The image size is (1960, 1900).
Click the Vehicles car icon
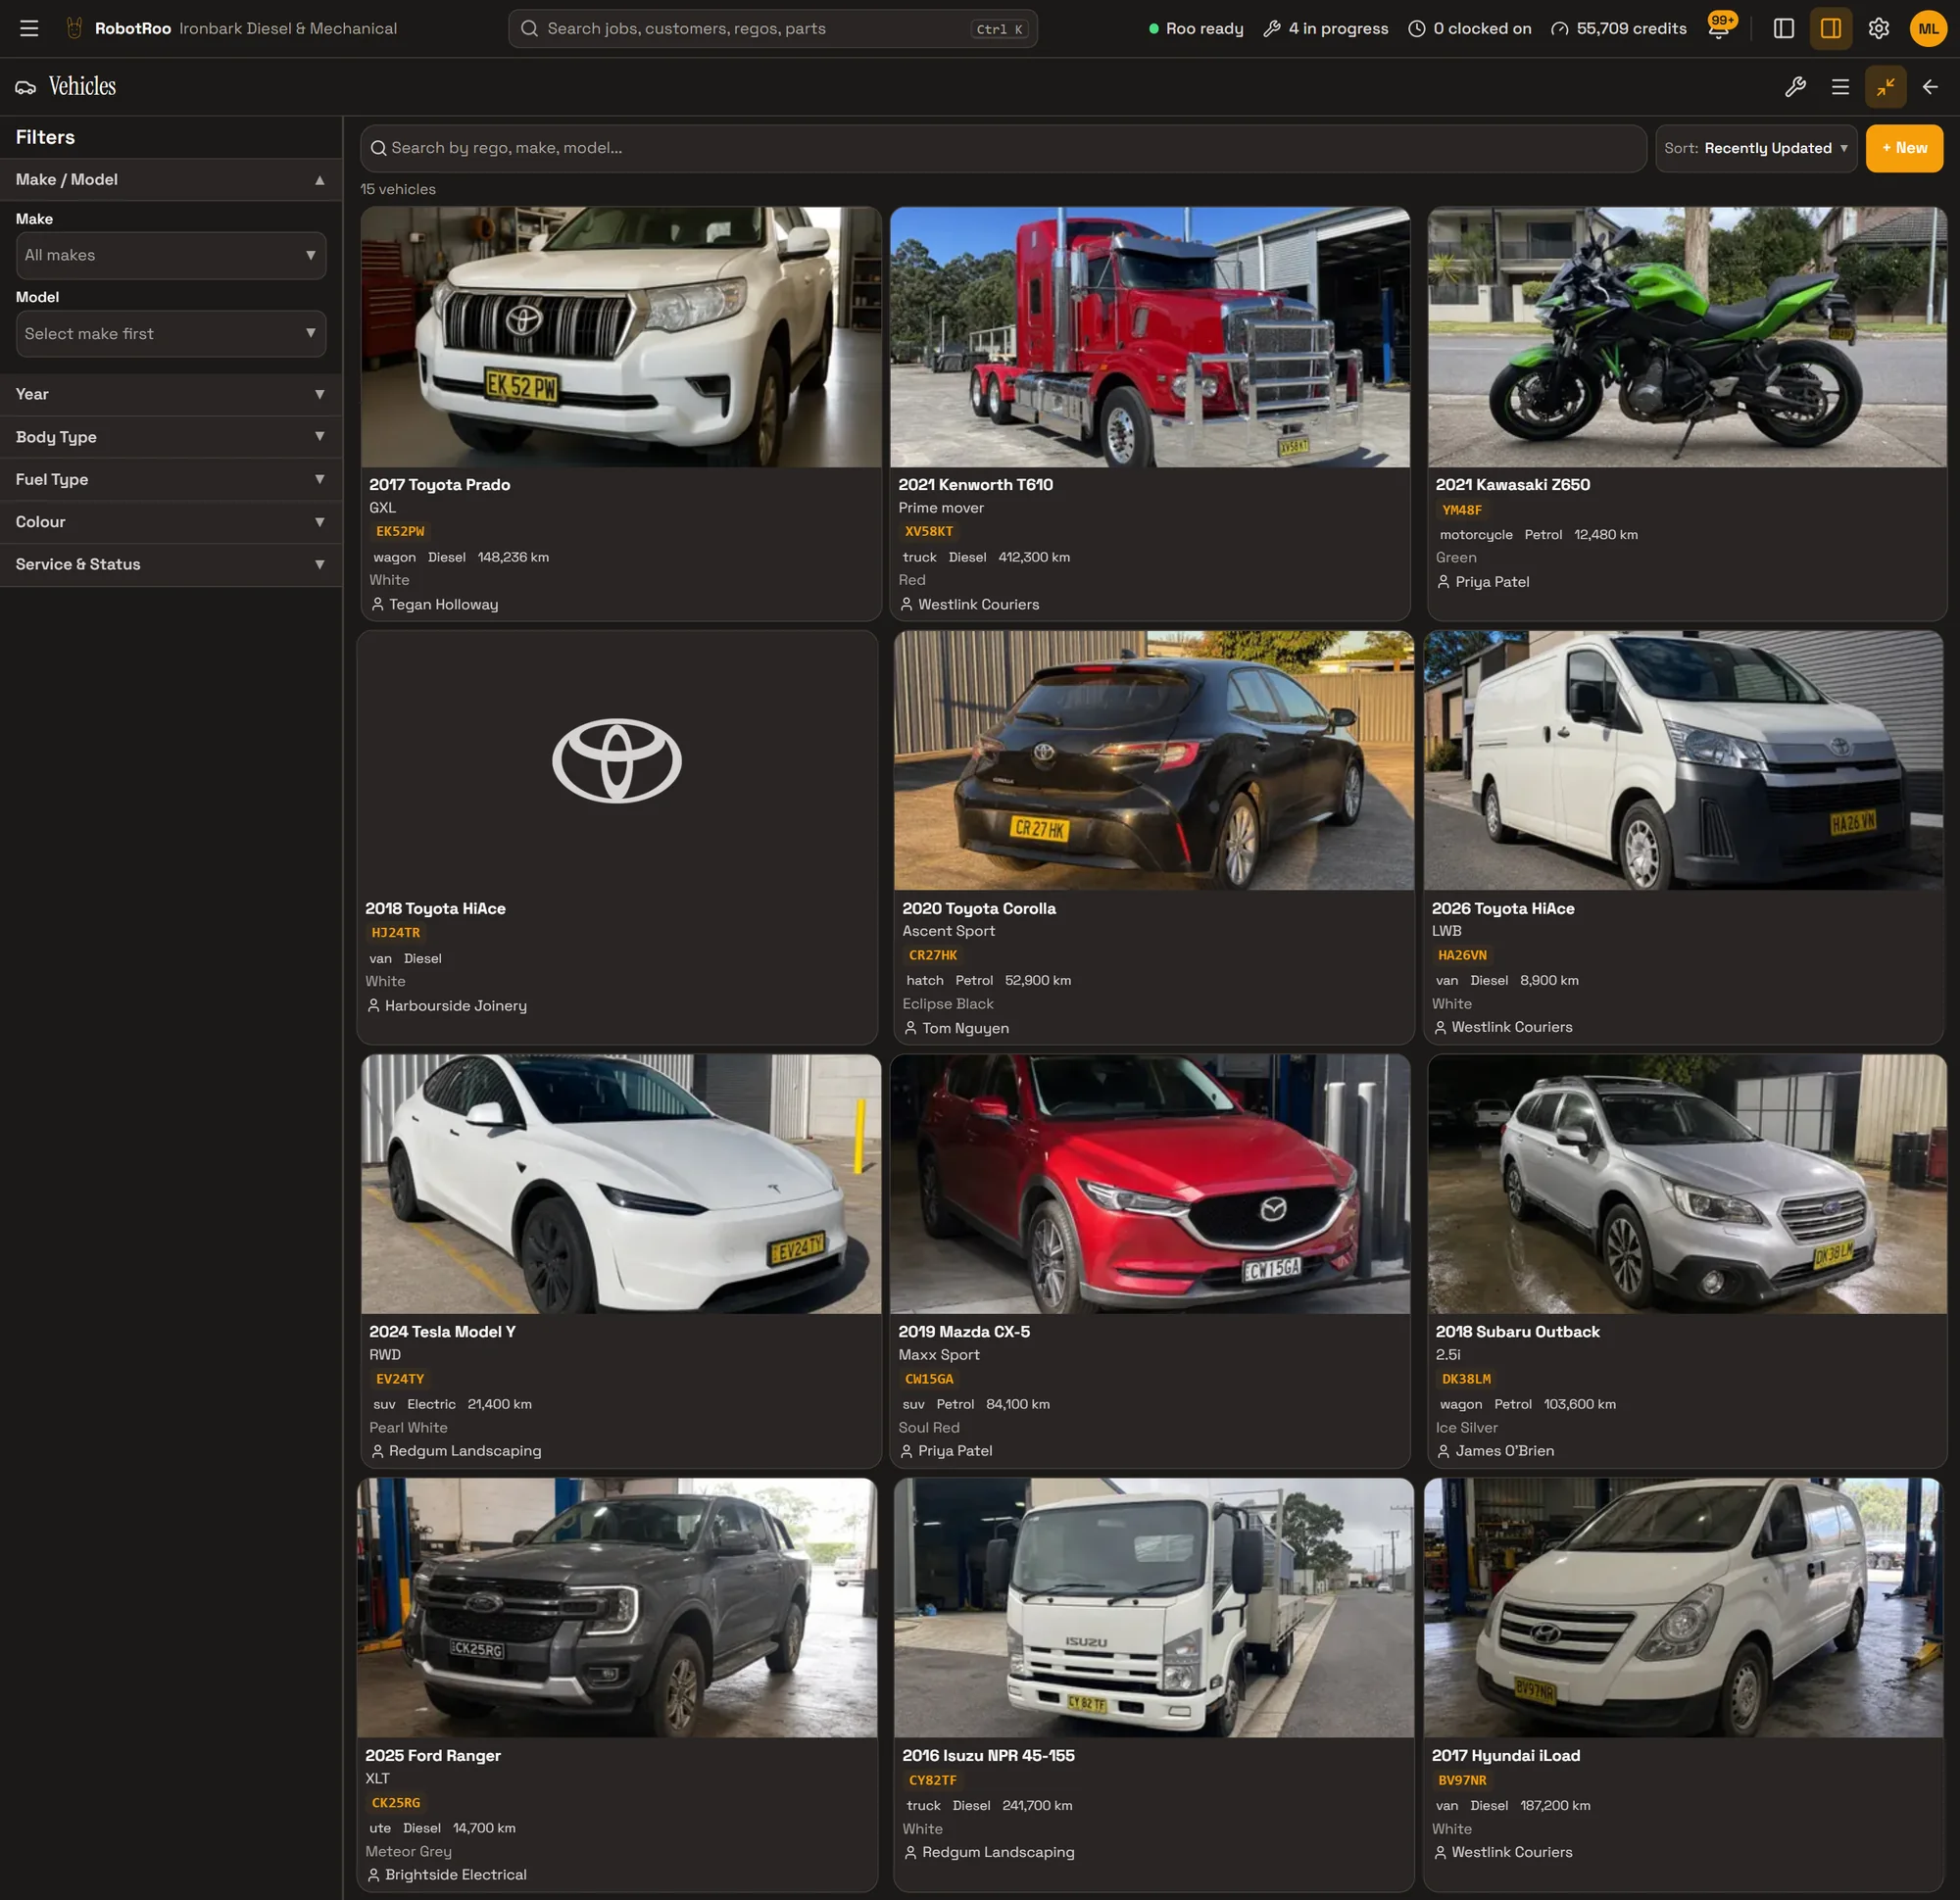coord(26,87)
